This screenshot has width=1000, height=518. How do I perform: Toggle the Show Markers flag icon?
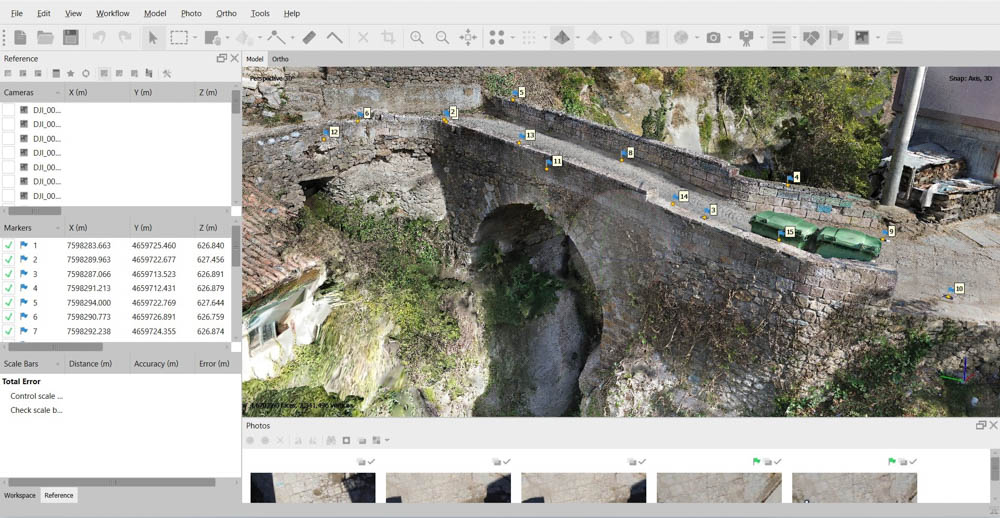836,38
